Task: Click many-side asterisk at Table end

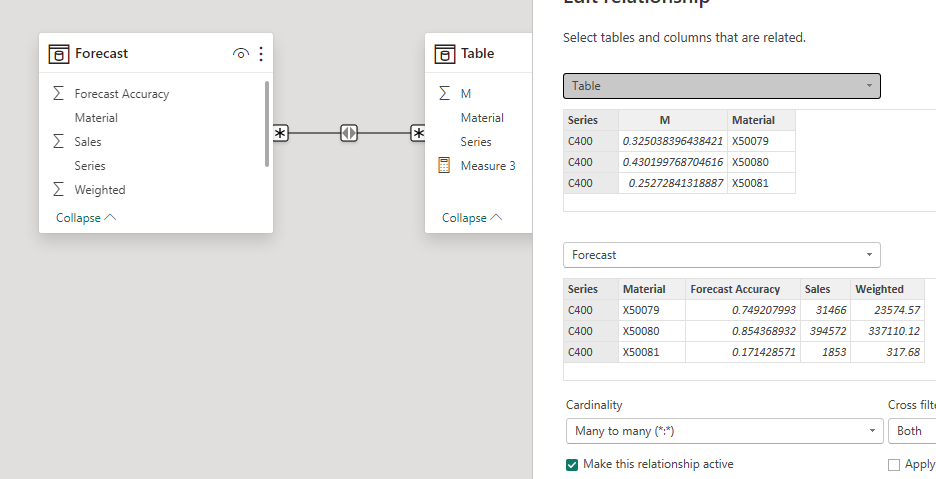Action: (418, 133)
